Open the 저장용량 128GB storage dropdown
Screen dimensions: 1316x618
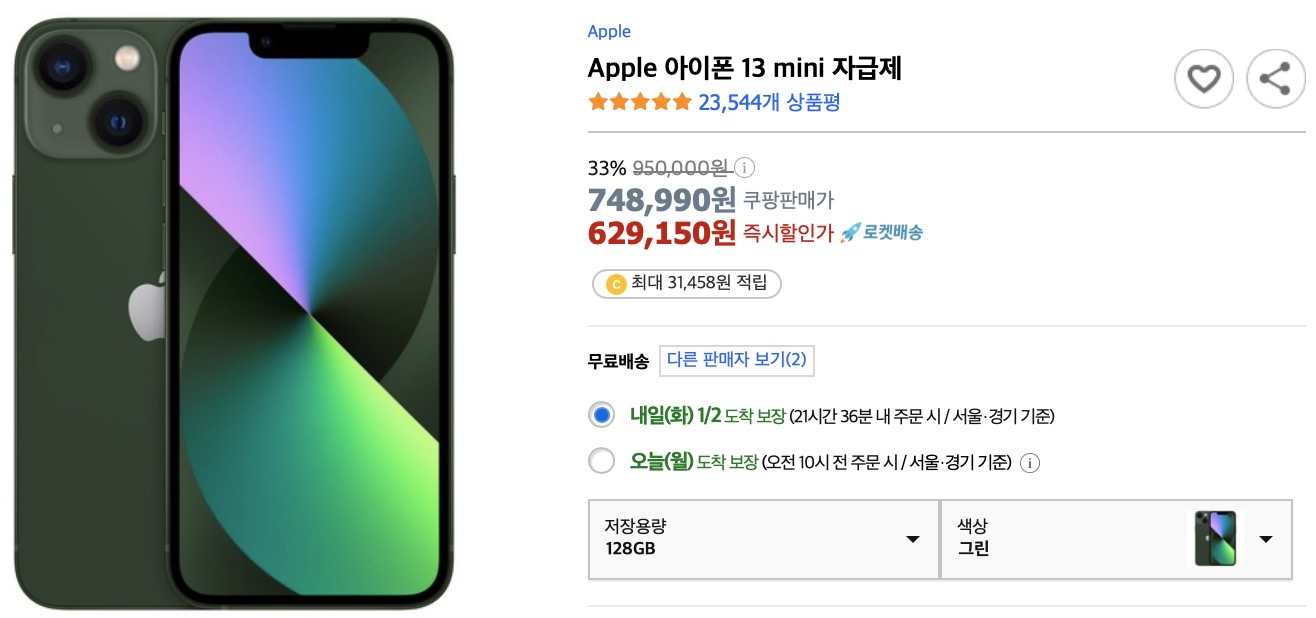[763, 539]
